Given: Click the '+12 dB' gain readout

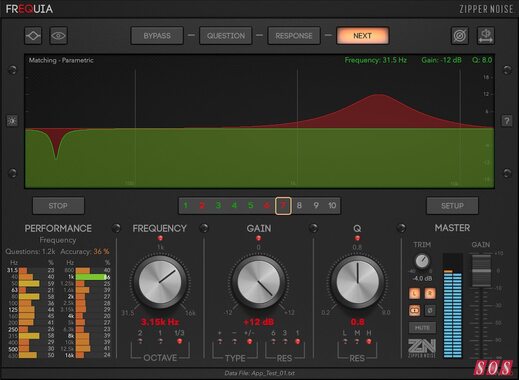Looking at the screenshot, I should 259,322.
